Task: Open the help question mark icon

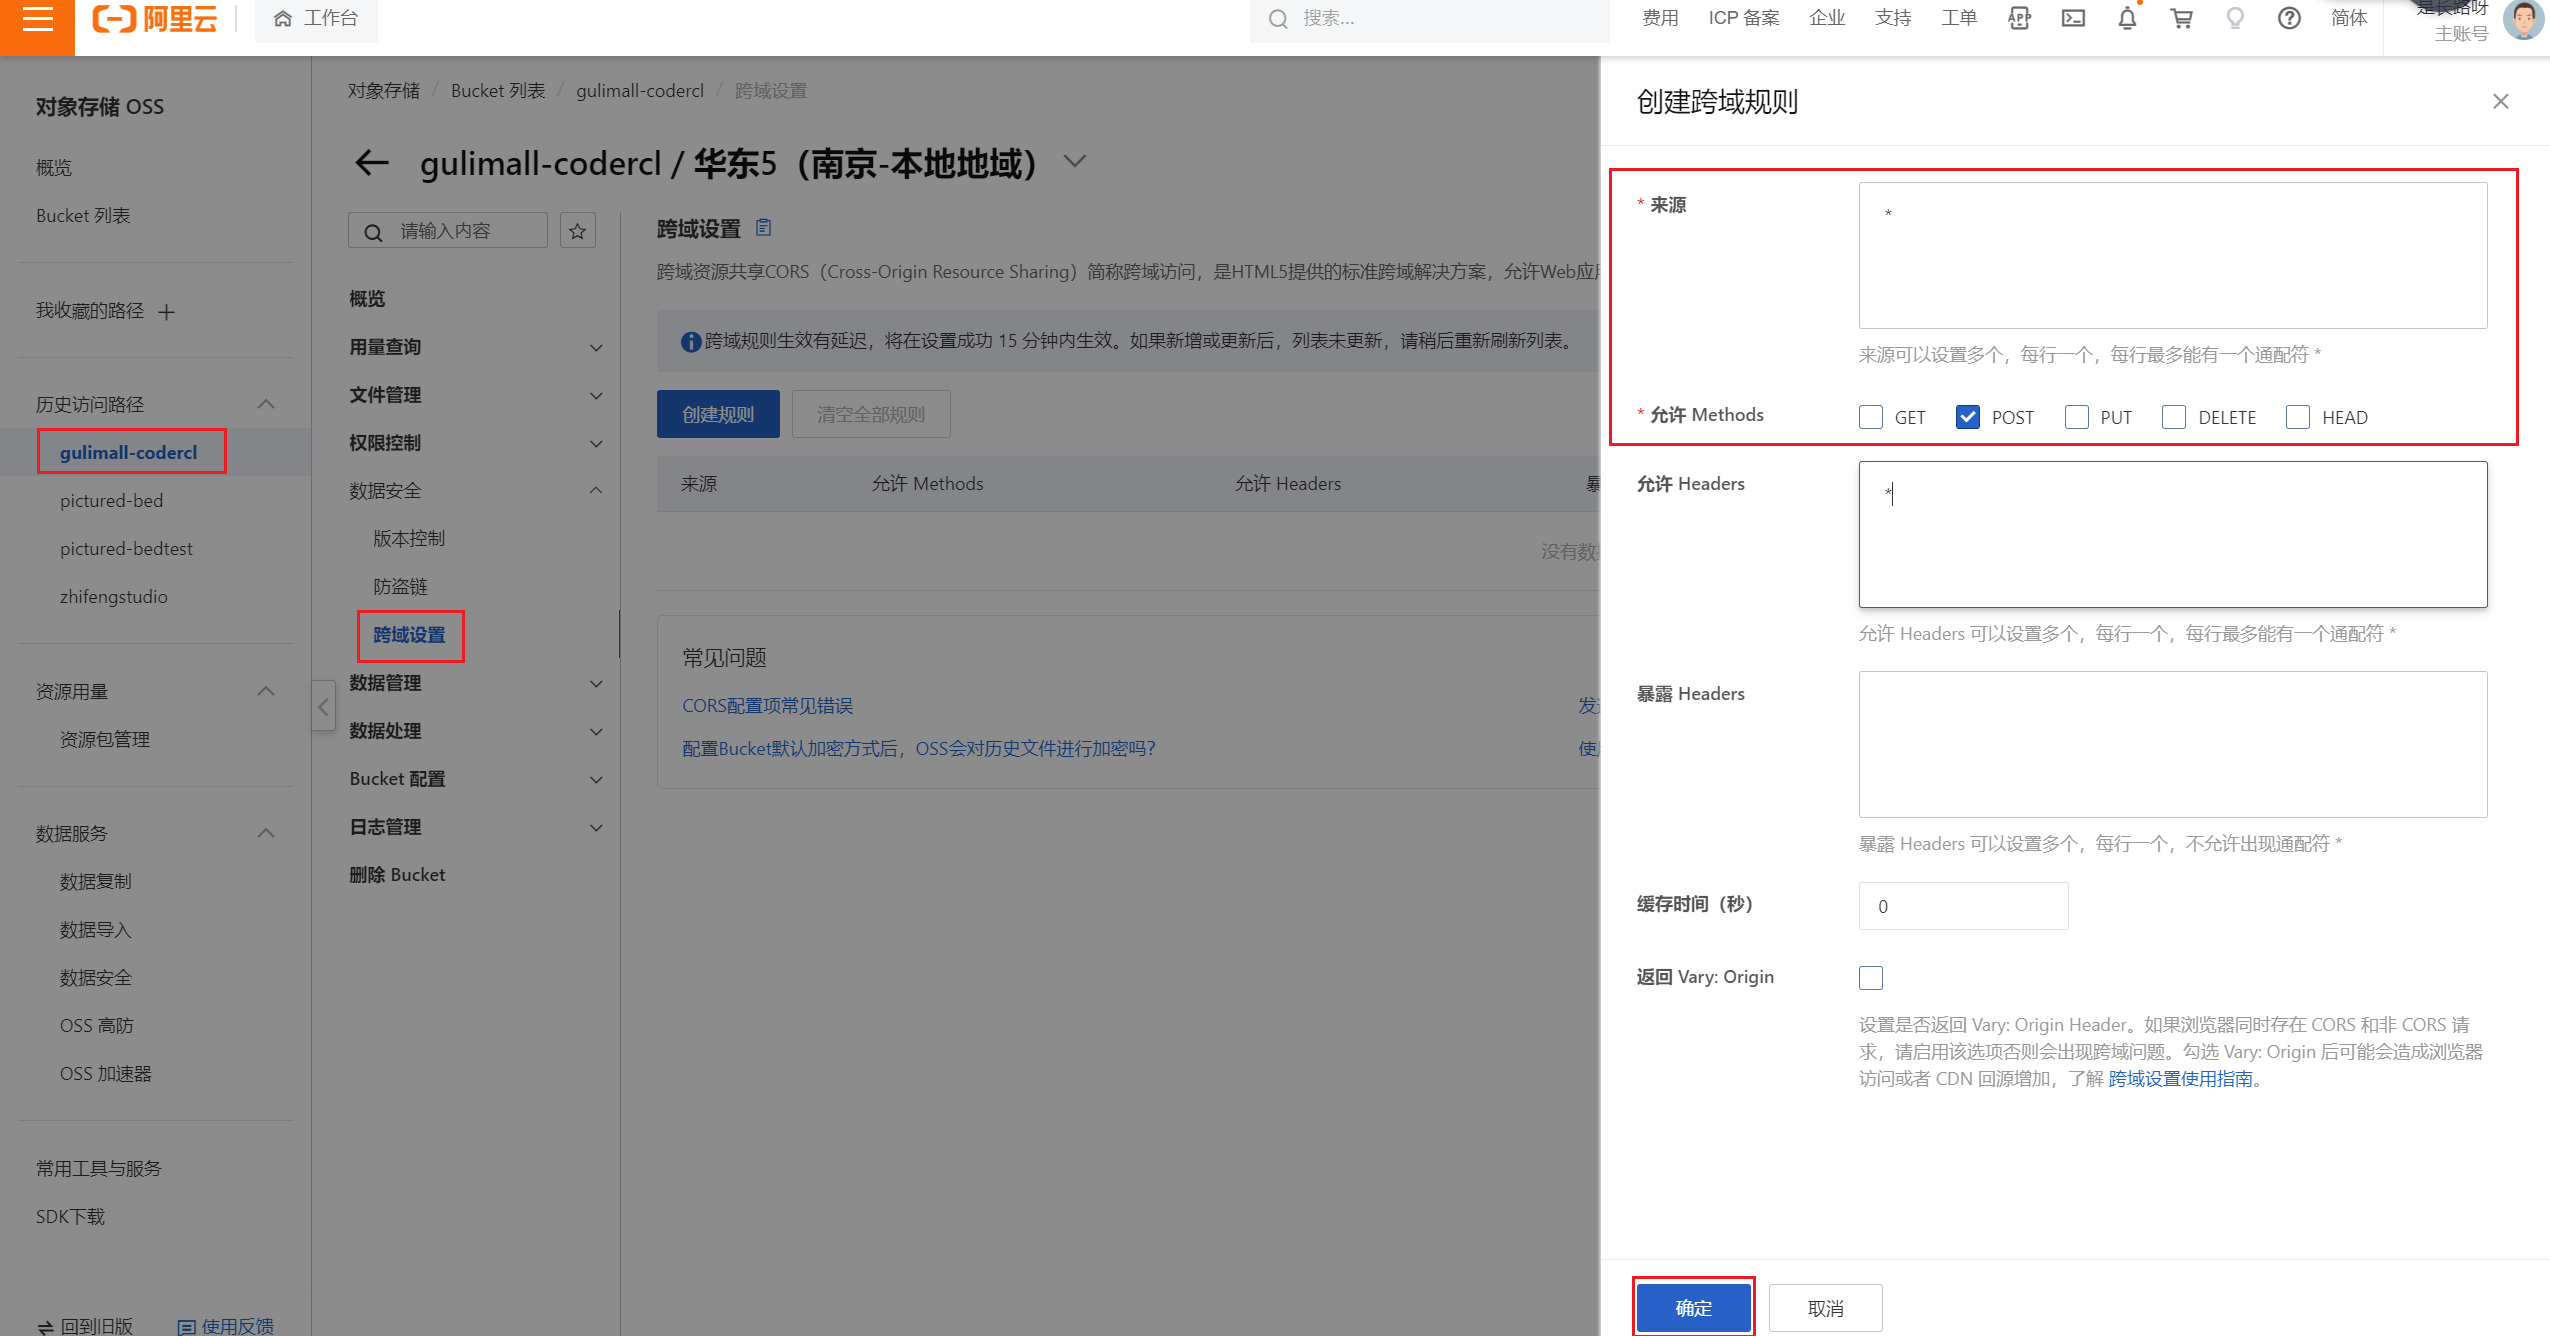Action: tap(2289, 18)
